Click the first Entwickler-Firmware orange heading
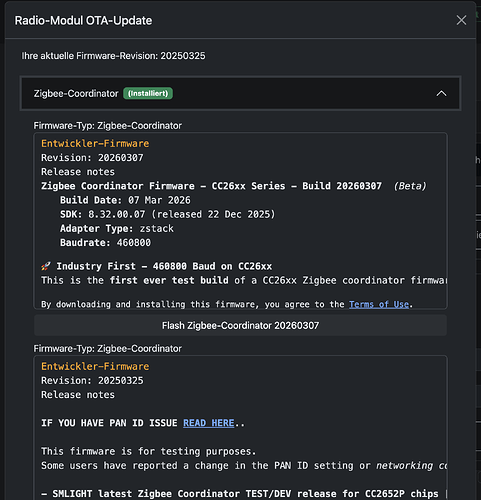The image size is (481, 500). pyautogui.click(x=95, y=144)
